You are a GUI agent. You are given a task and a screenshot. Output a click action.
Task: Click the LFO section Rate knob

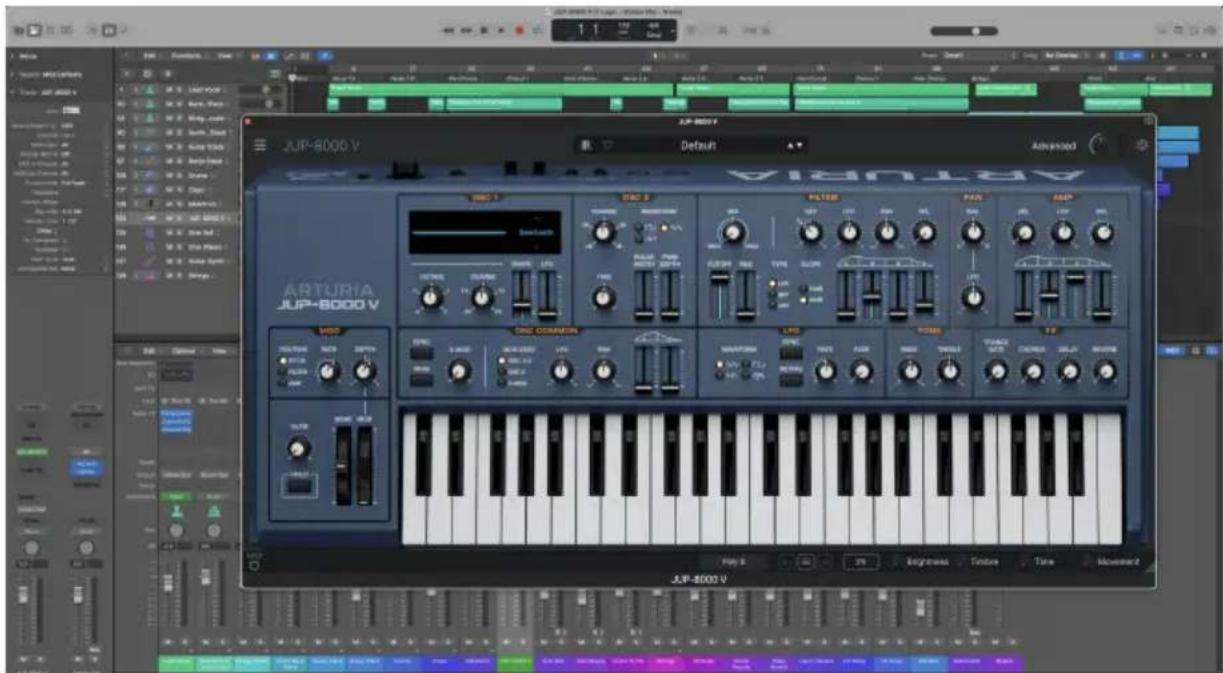tap(825, 372)
